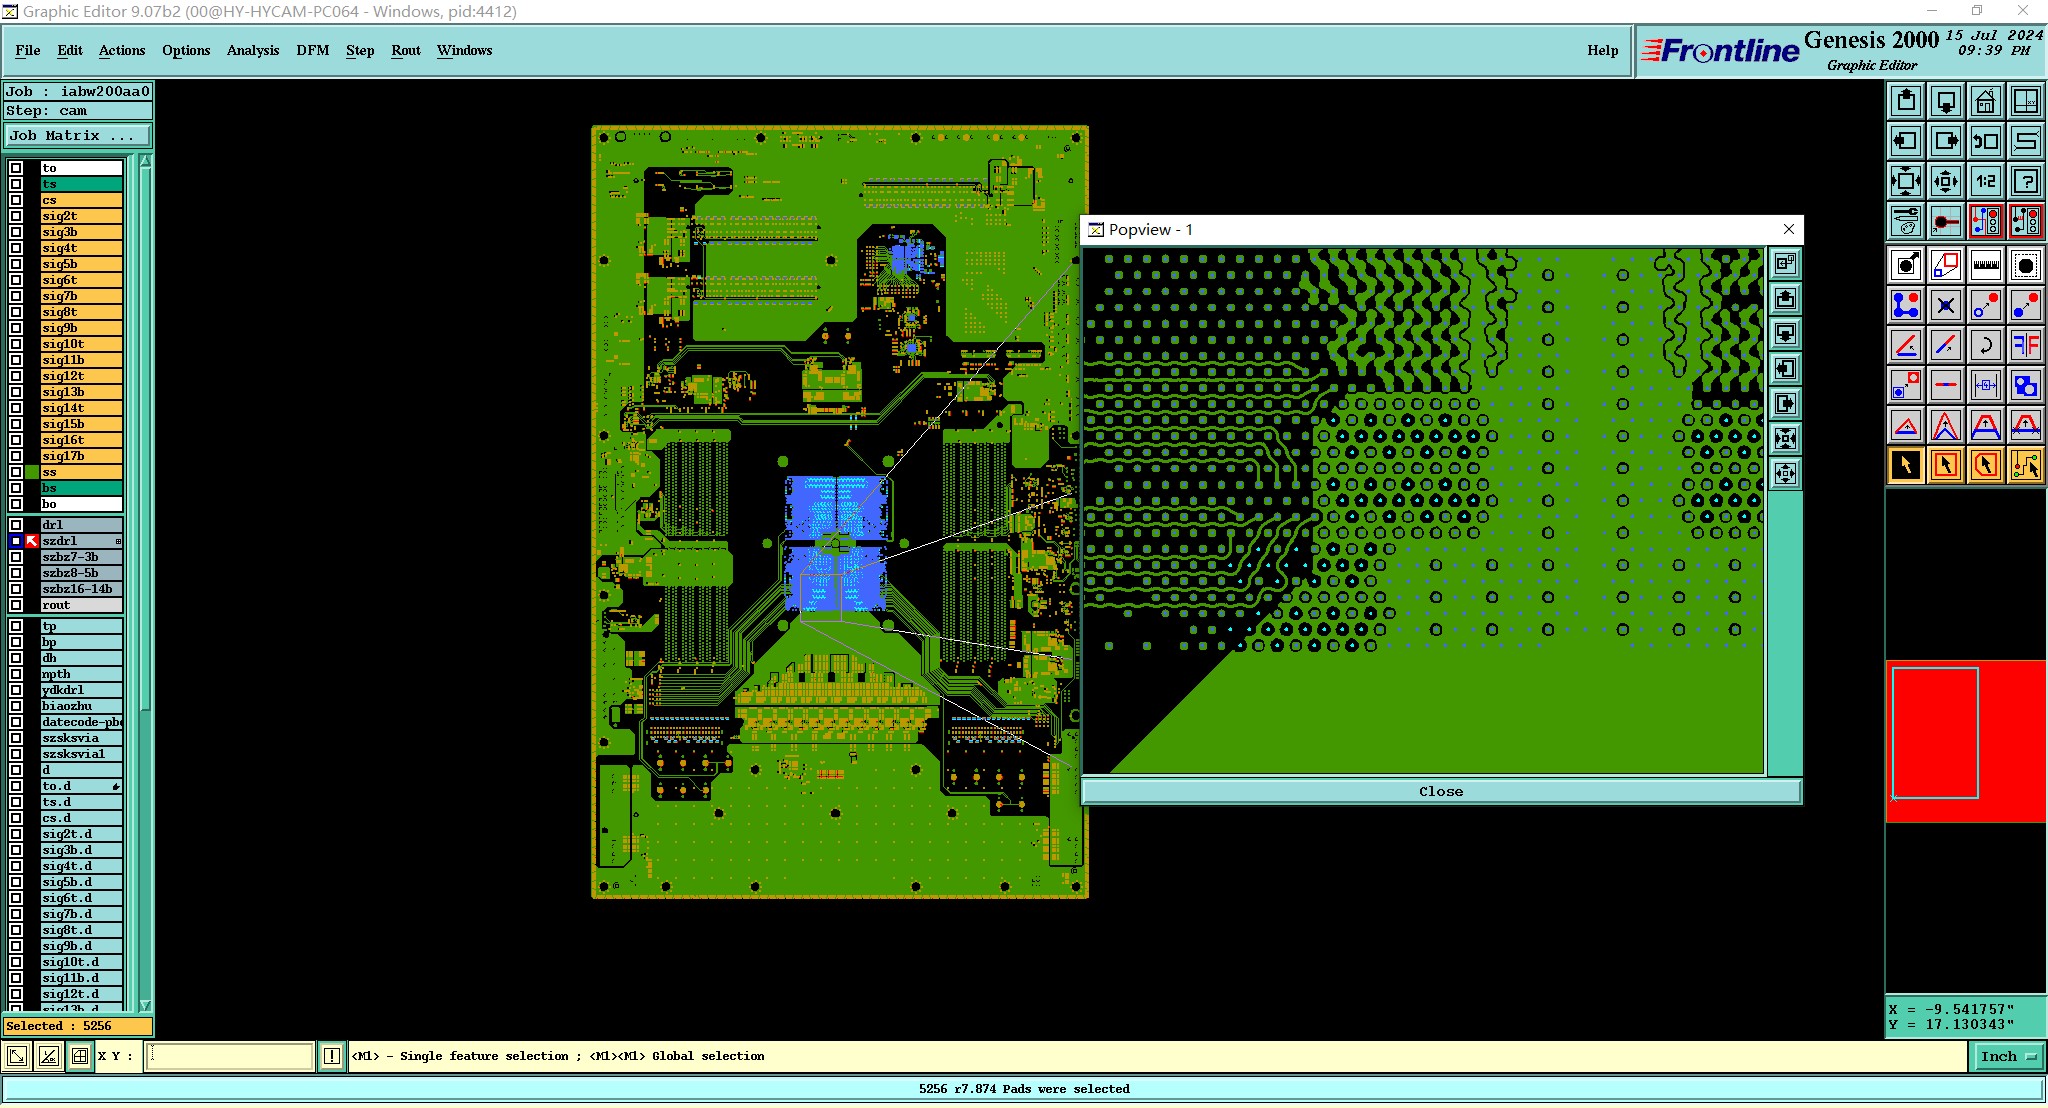Toggle checkbox for layer npth
This screenshot has width=2048, height=1108.
(x=16, y=674)
